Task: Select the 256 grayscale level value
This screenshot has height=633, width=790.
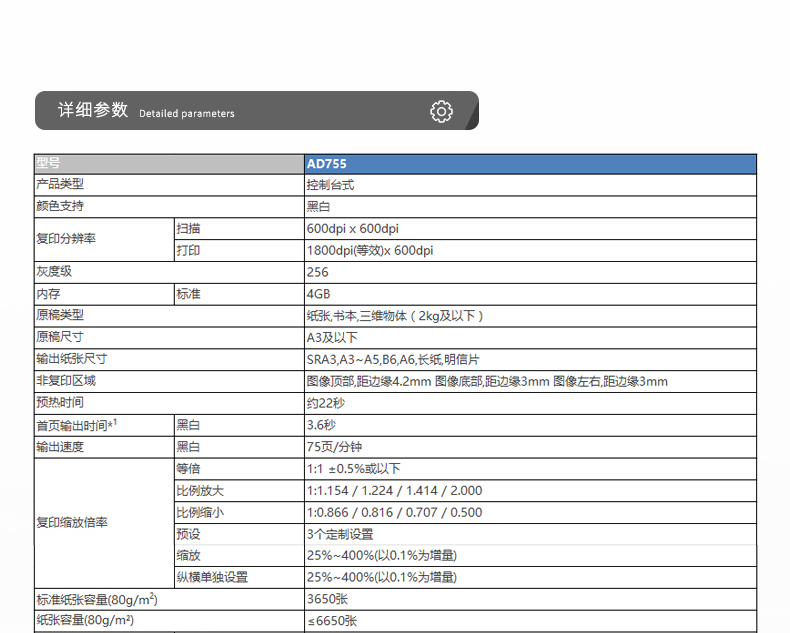Action: coord(318,272)
